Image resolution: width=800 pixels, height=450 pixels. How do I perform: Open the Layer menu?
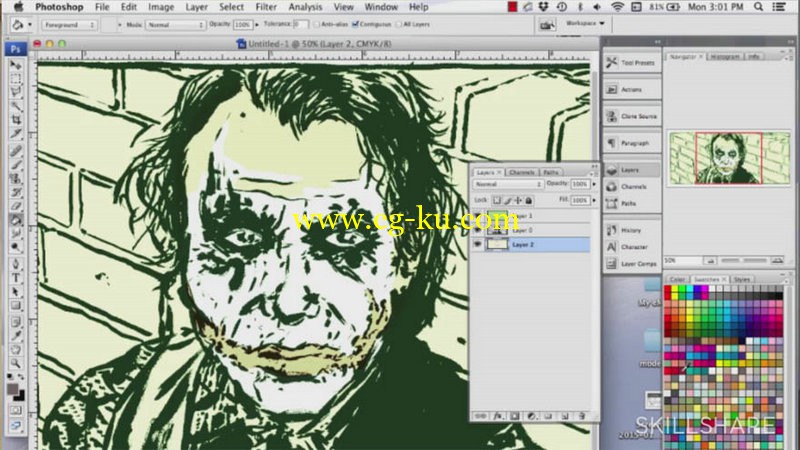[x=196, y=7]
